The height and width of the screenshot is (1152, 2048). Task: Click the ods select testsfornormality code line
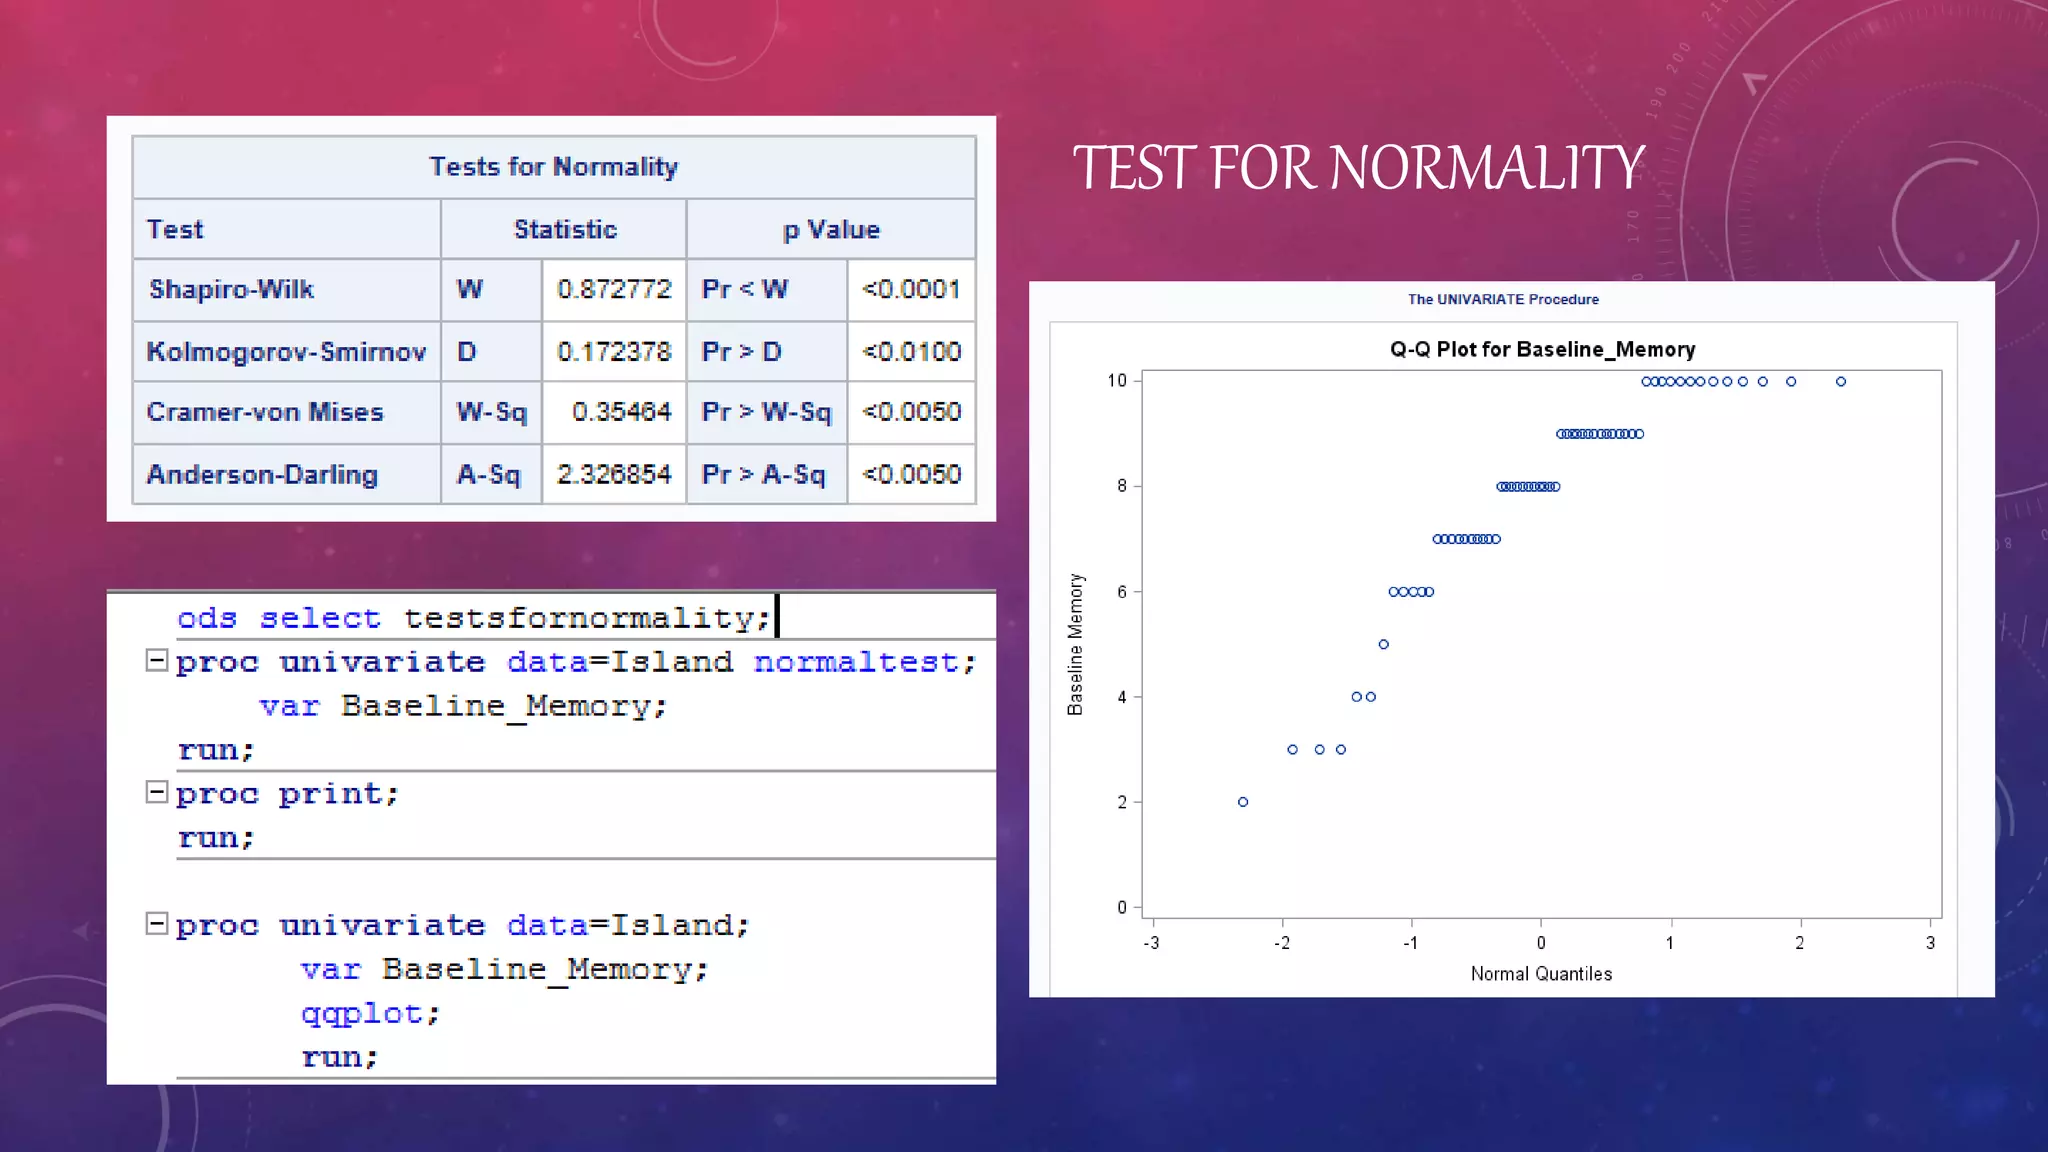pos(474,618)
